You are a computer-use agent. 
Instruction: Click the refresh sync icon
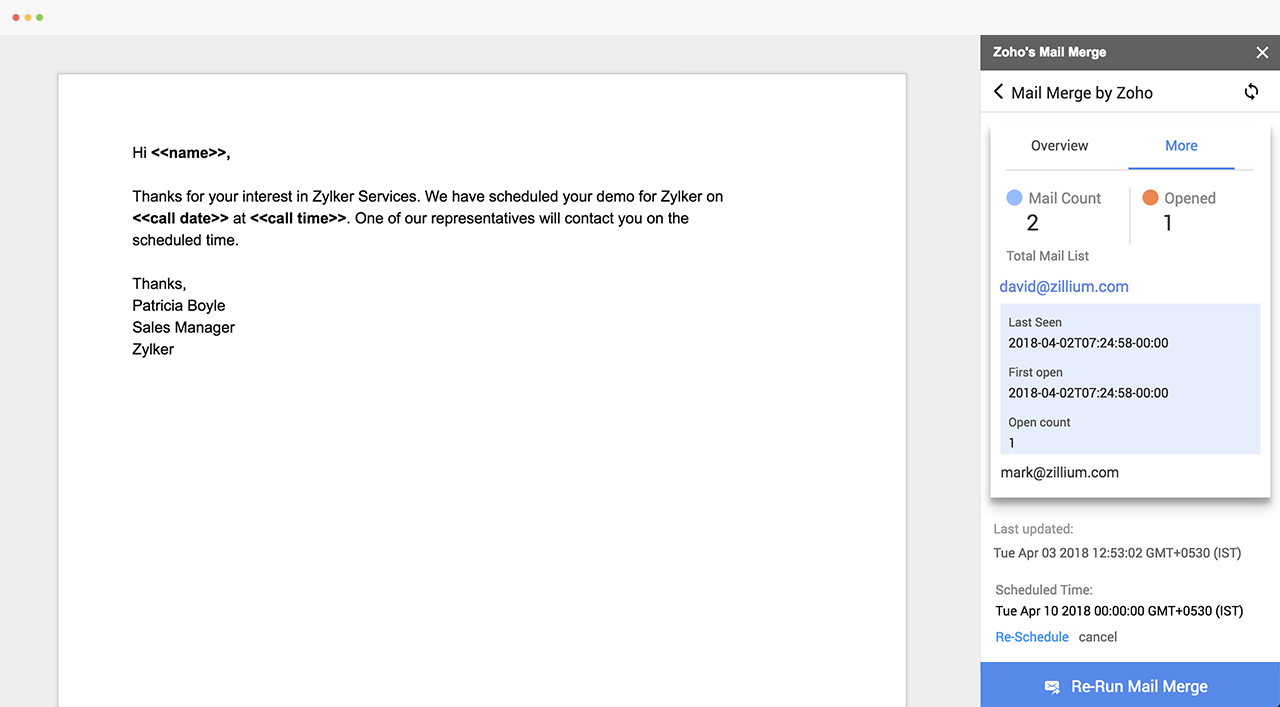pos(1251,92)
